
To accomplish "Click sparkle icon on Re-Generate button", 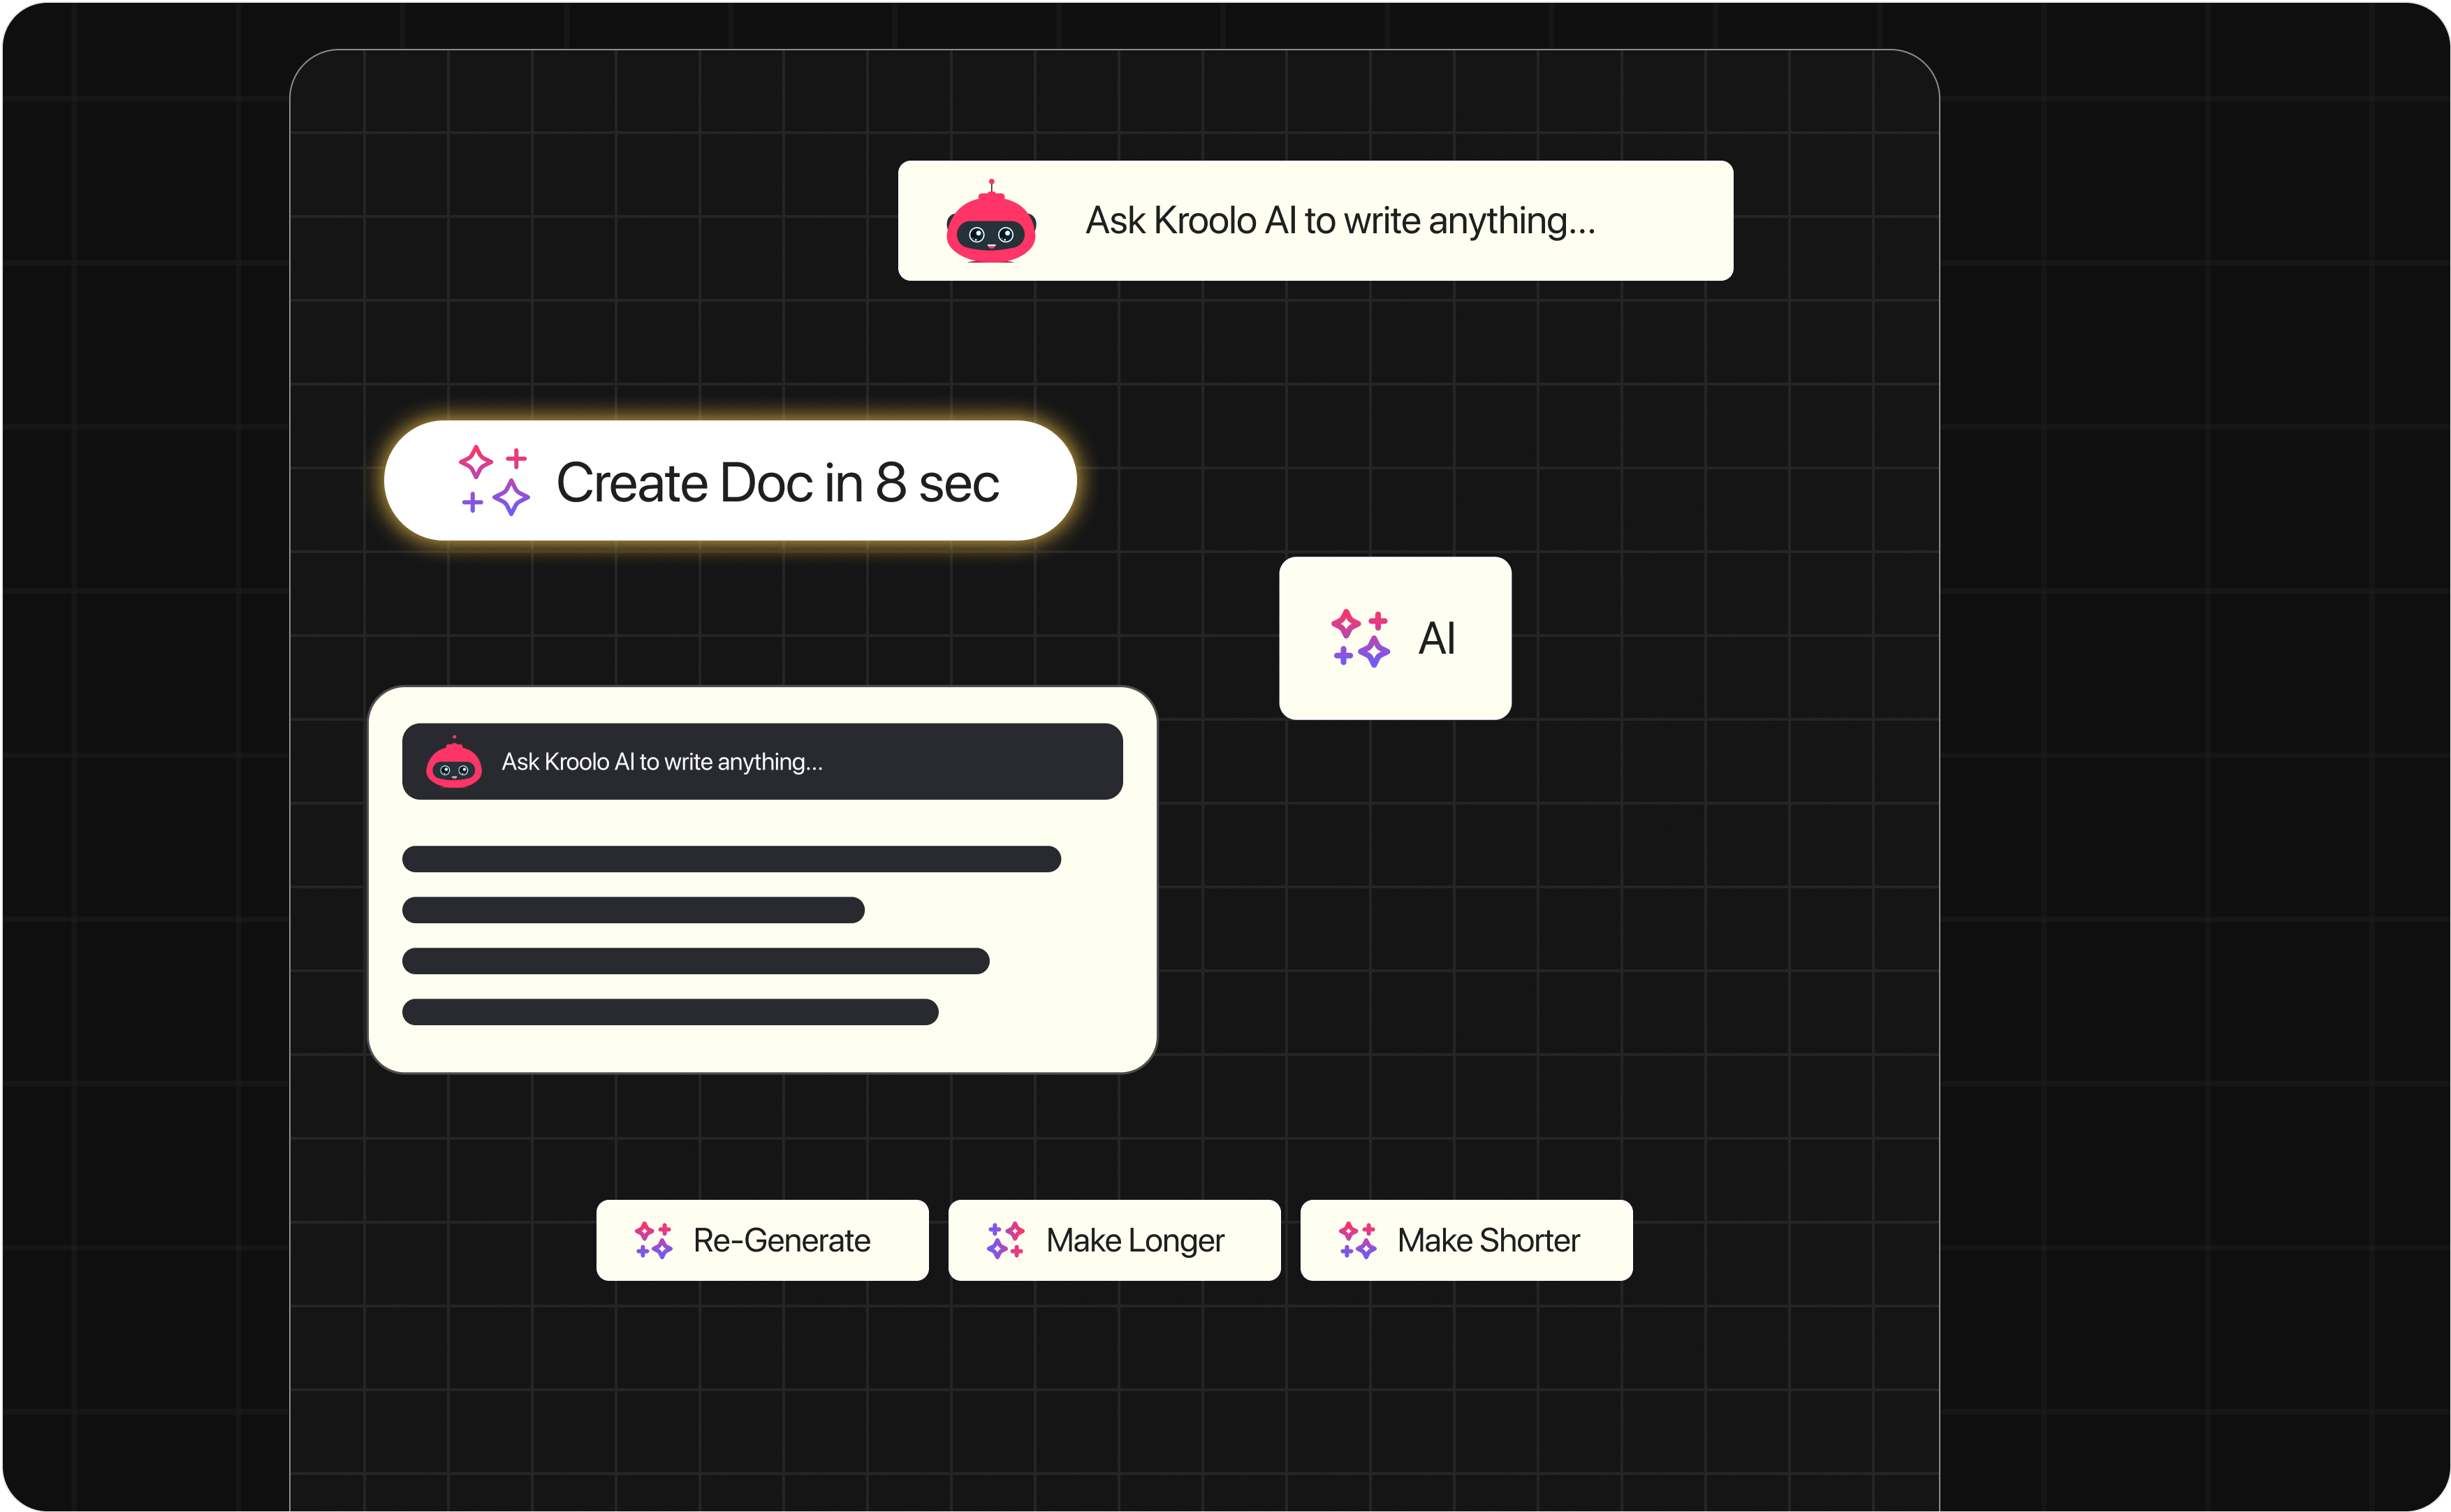I will (x=654, y=1240).
